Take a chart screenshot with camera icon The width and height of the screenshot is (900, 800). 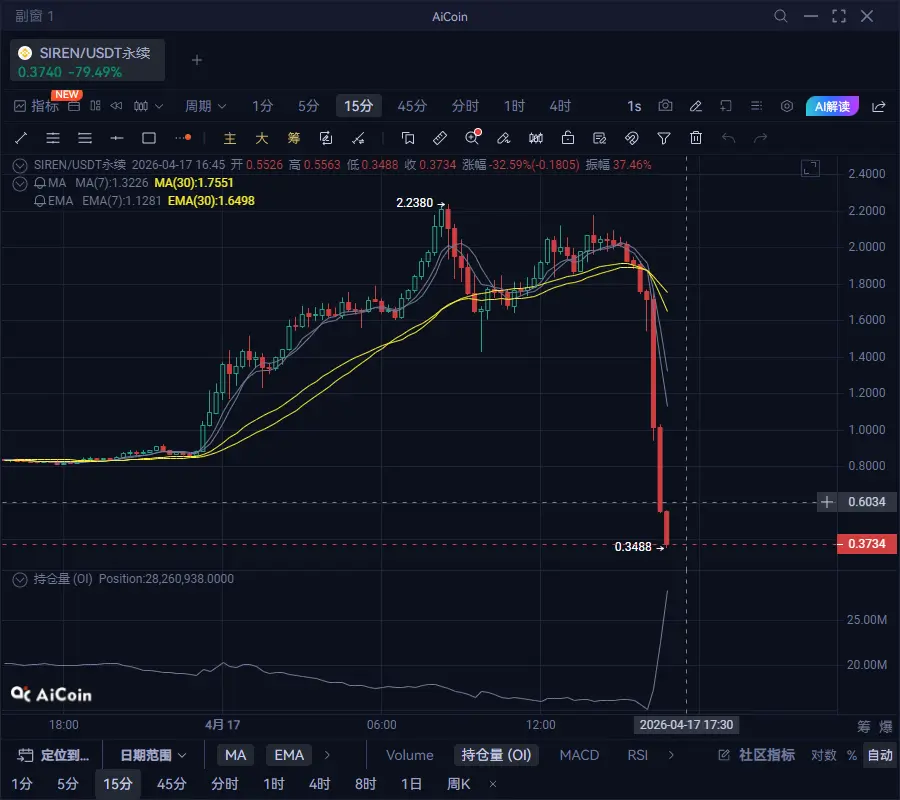tap(665, 106)
